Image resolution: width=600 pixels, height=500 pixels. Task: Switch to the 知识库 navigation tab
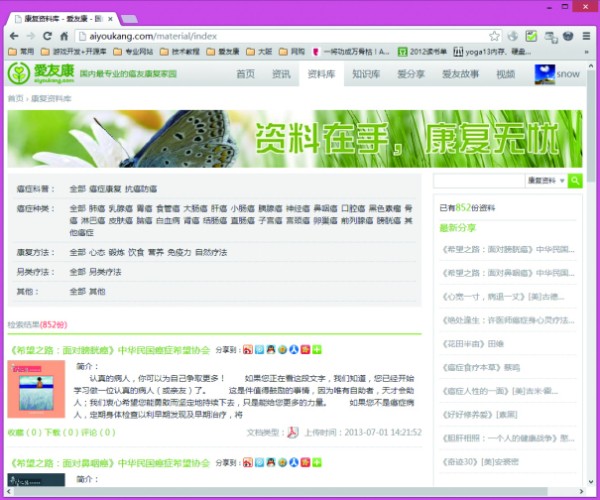(366, 74)
